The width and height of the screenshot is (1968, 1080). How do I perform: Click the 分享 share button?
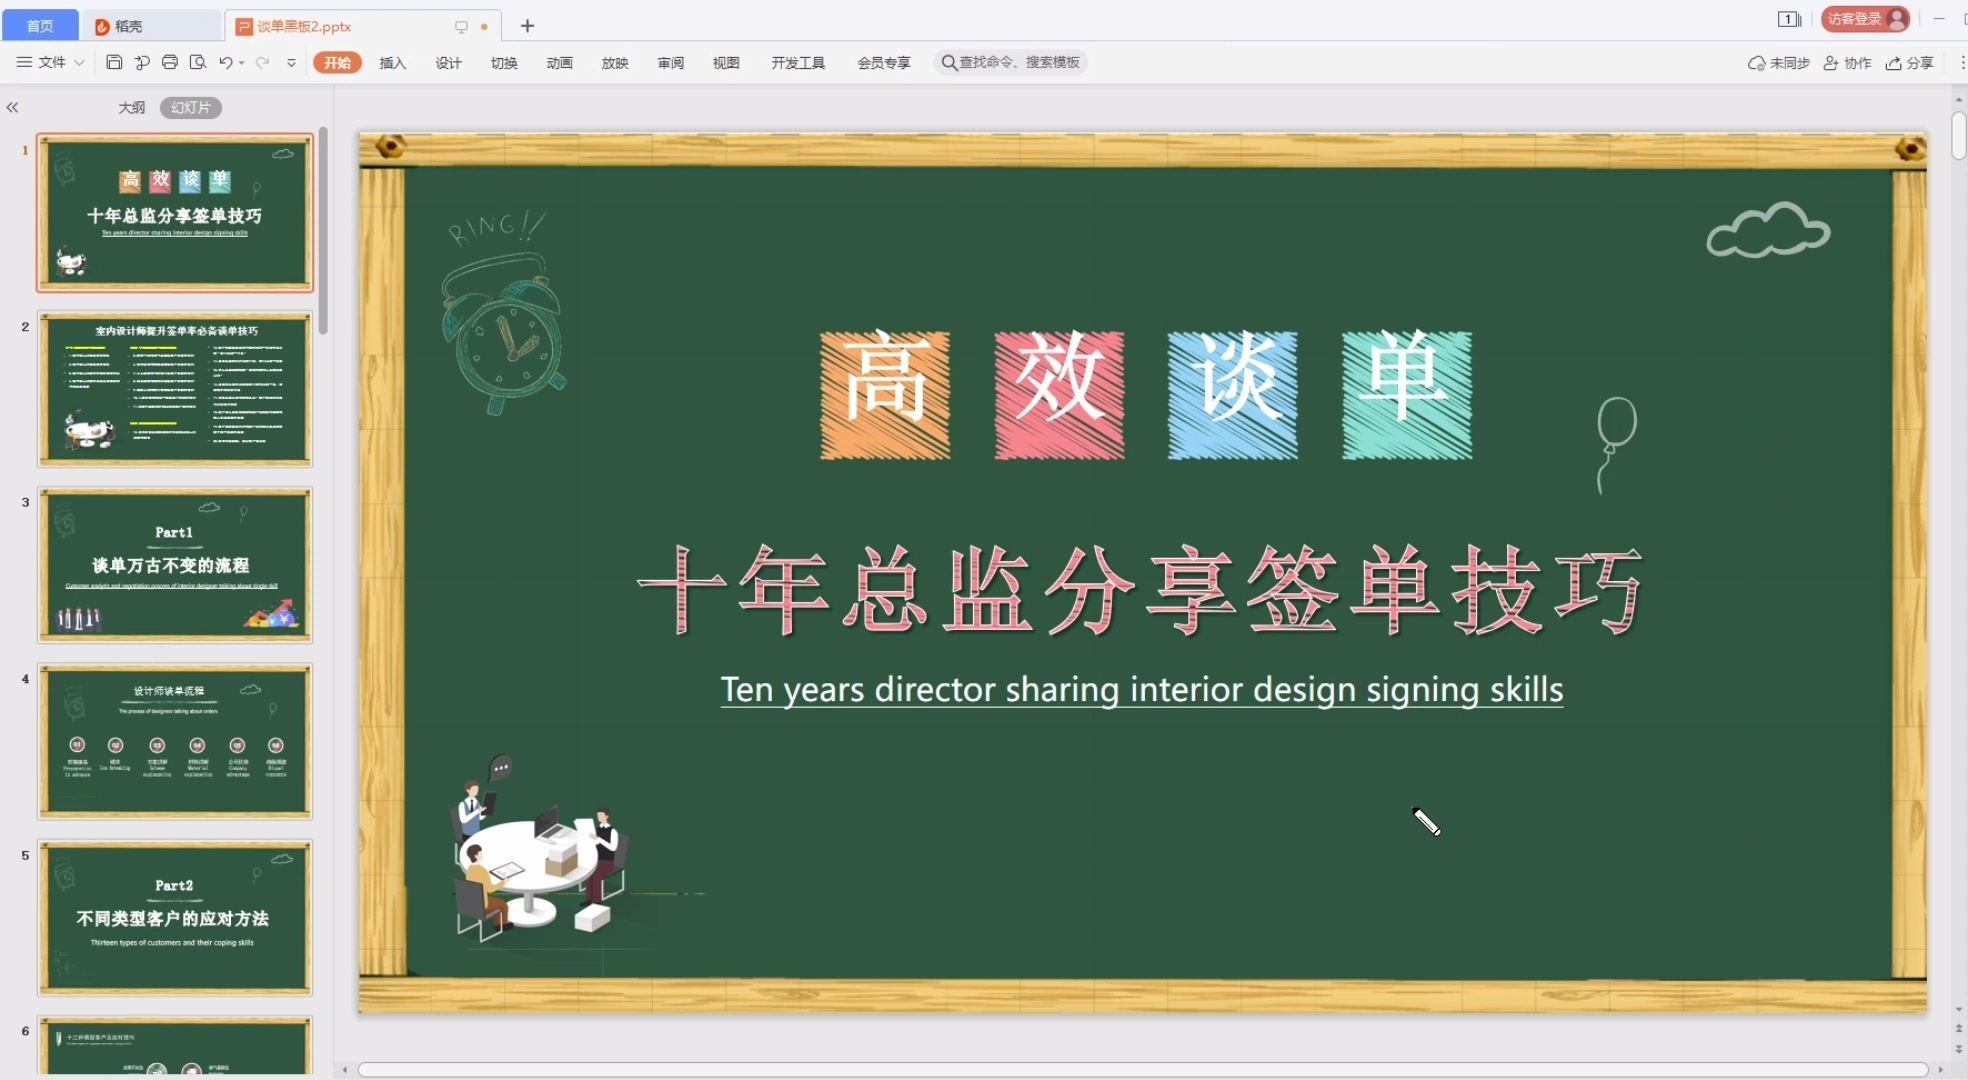coord(1909,63)
